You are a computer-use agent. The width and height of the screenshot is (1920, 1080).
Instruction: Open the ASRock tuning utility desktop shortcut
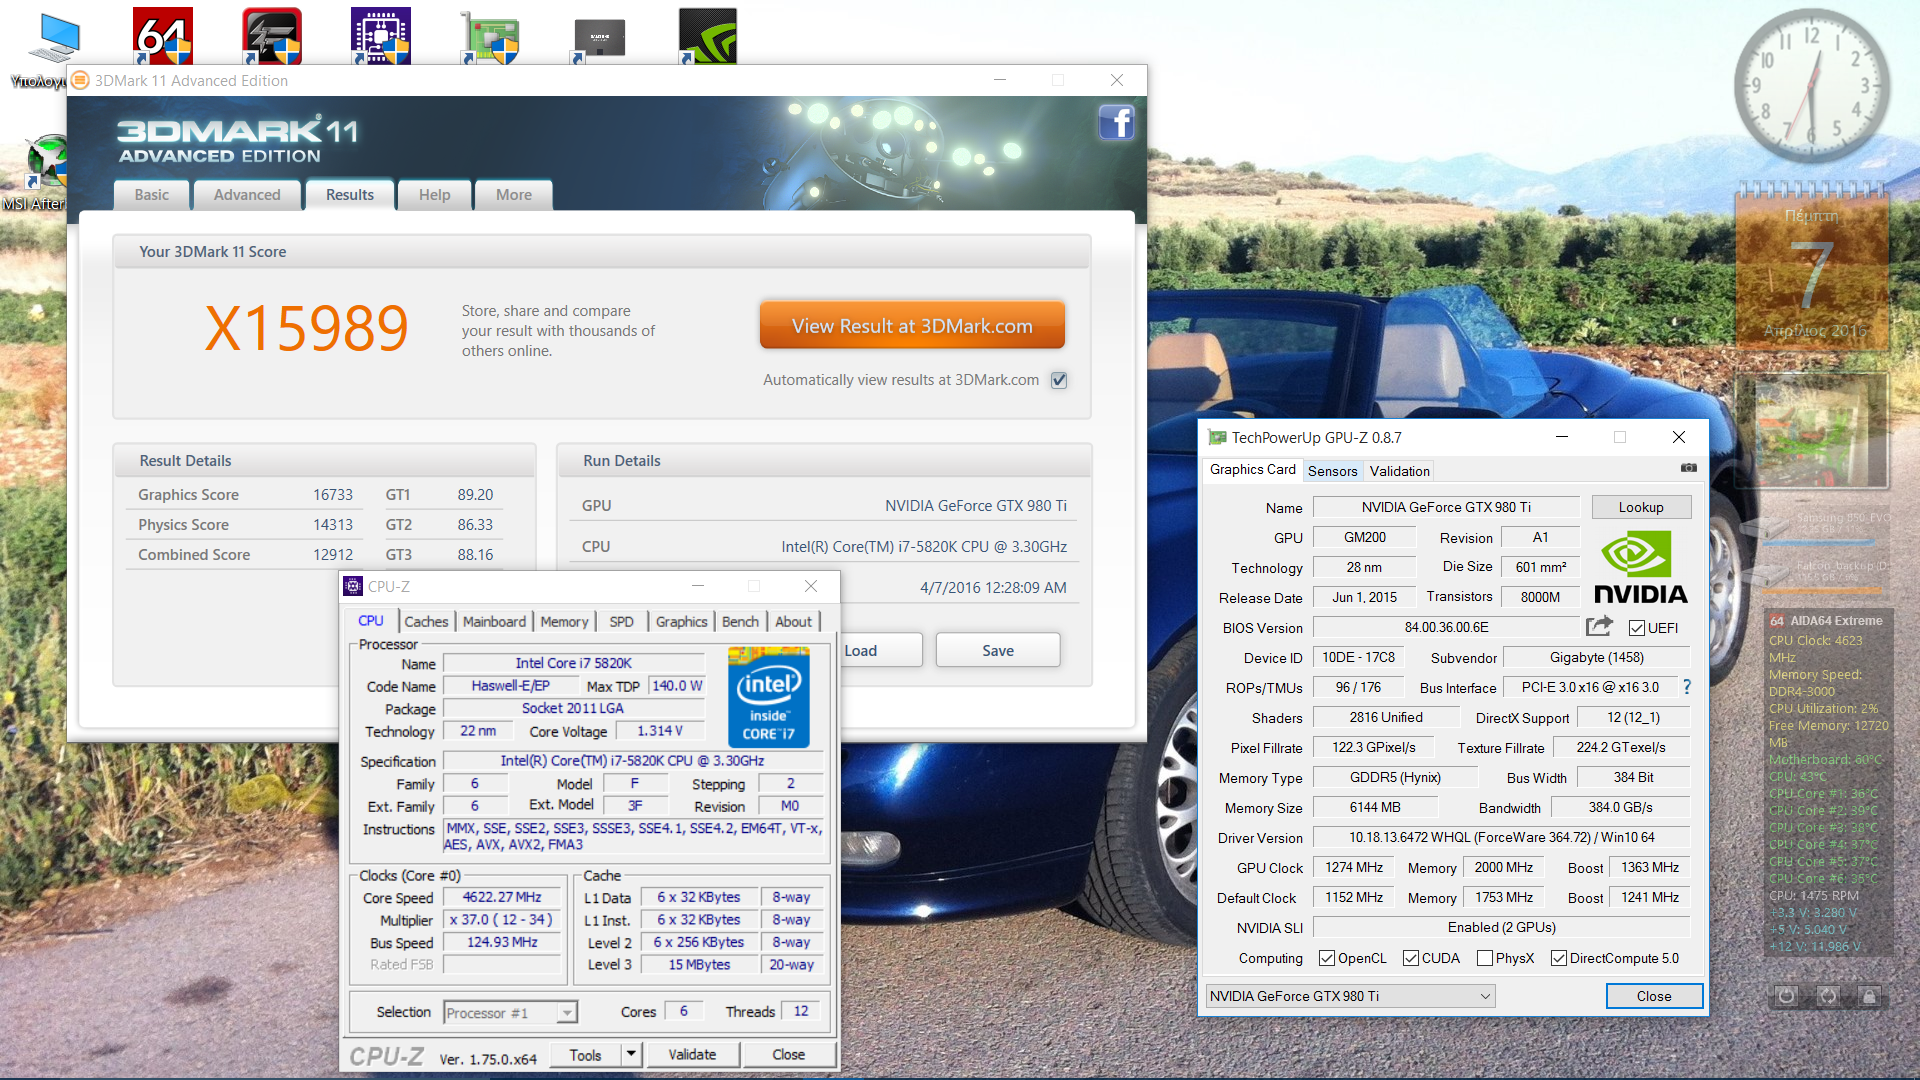[x=272, y=36]
